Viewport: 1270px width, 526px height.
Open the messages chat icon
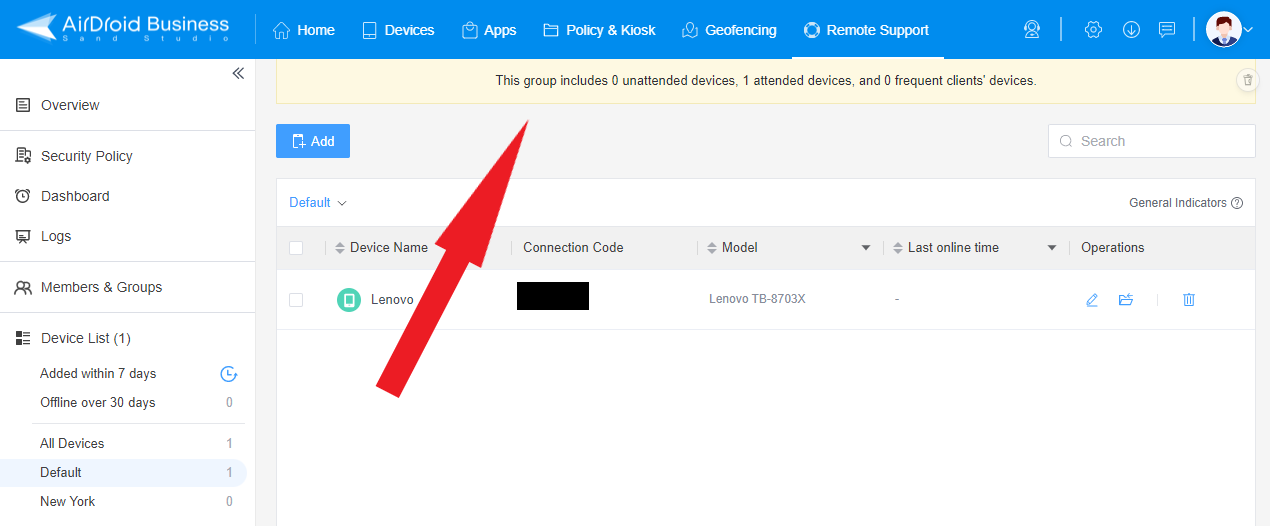coord(1167,30)
